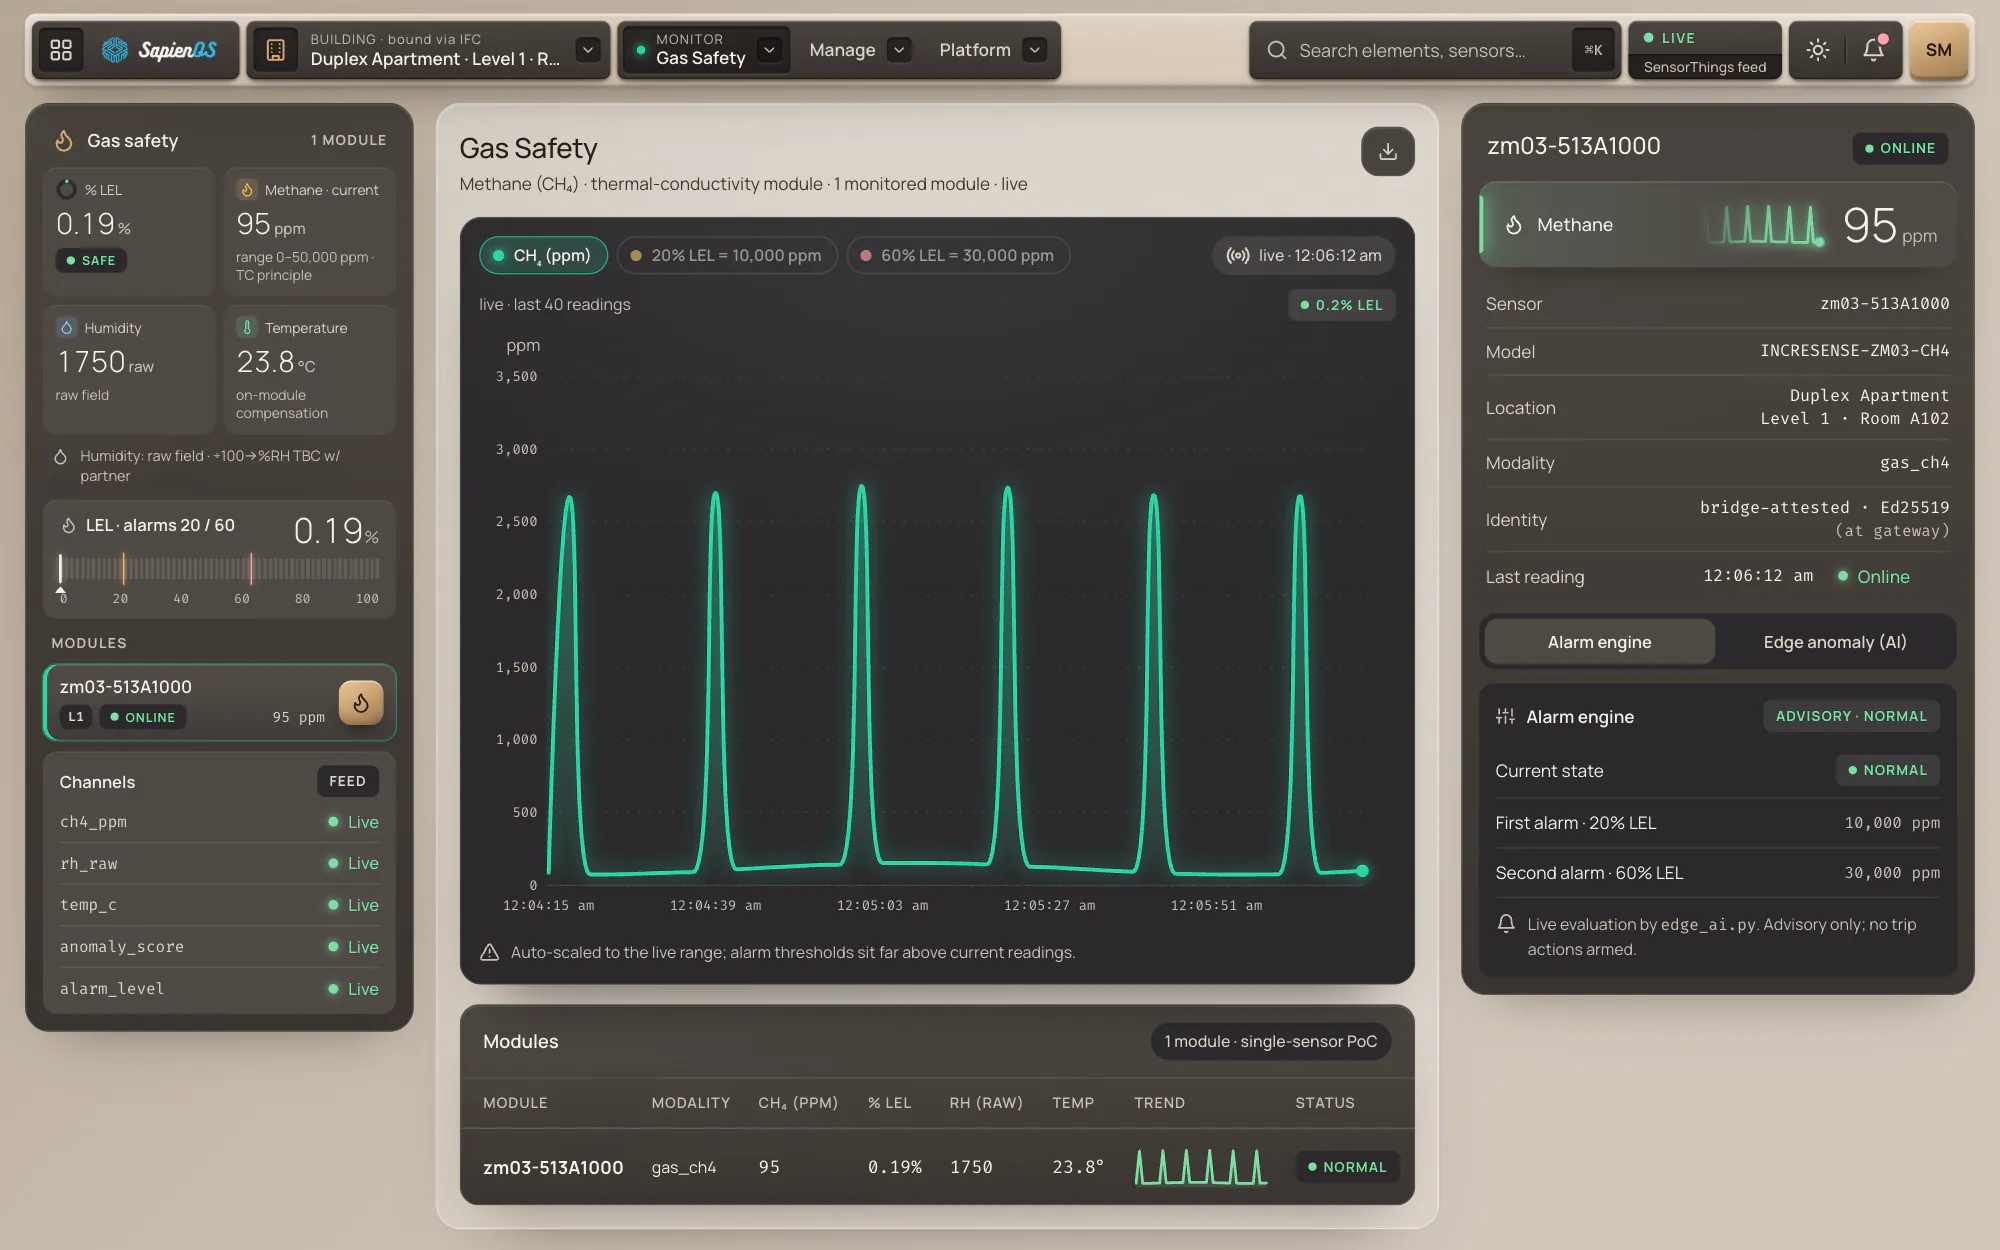The image size is (2000, 1250).
Task: Sort by MODULE column header
Action: tap(515, 1102)
